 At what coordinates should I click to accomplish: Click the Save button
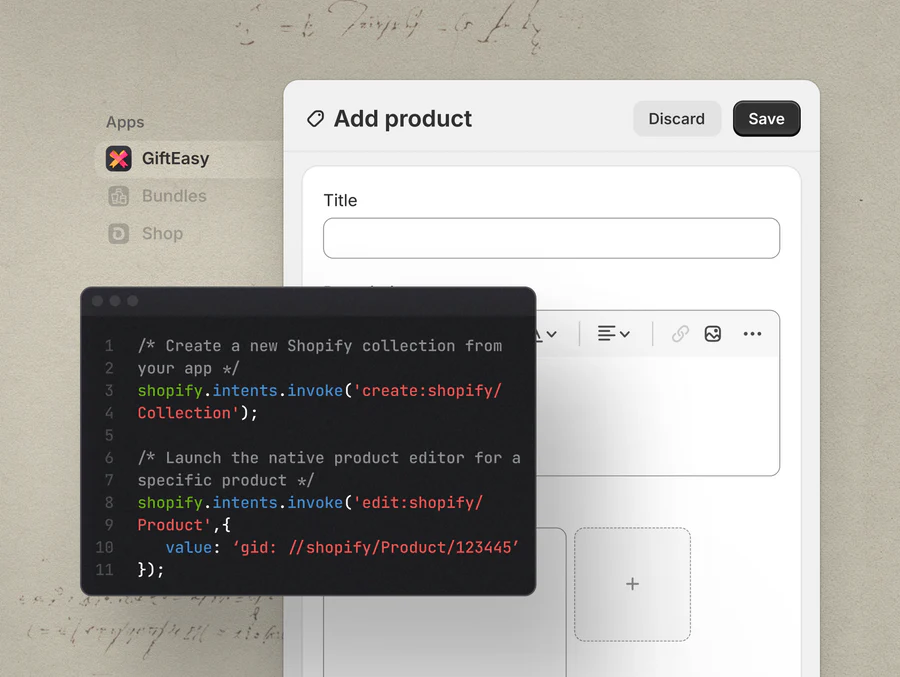(766, 119)
